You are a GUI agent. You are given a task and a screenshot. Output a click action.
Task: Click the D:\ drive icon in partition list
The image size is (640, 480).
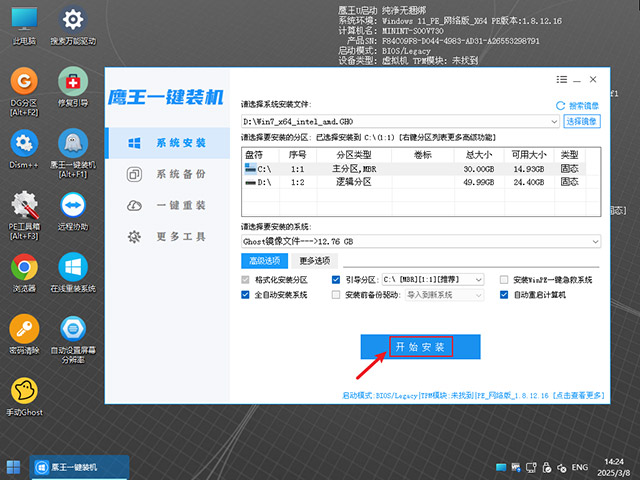pyautogui.click(x=250, y=182)
